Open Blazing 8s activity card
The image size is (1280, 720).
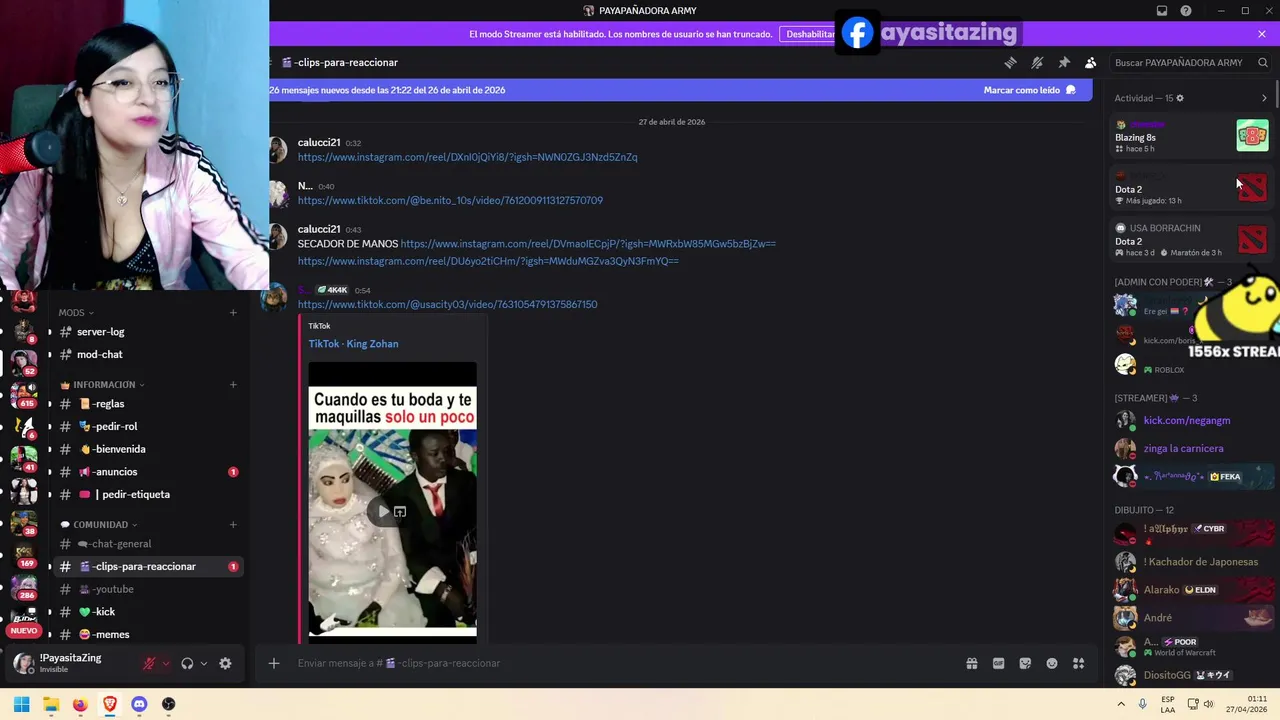pyautogui.click(x=1191, y=136)
